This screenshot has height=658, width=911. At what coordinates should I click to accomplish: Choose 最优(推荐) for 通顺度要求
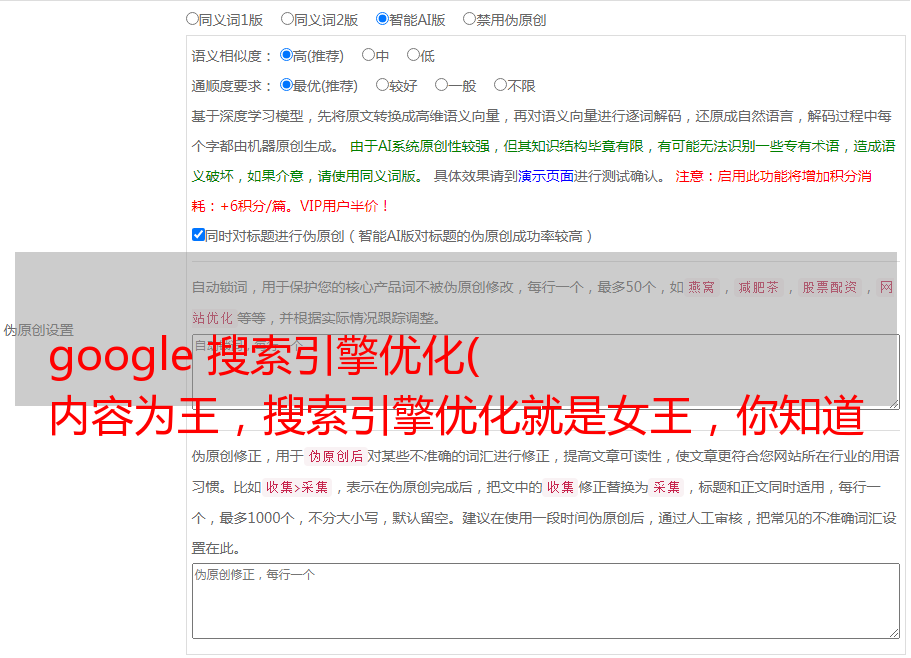tap(287, 86)
